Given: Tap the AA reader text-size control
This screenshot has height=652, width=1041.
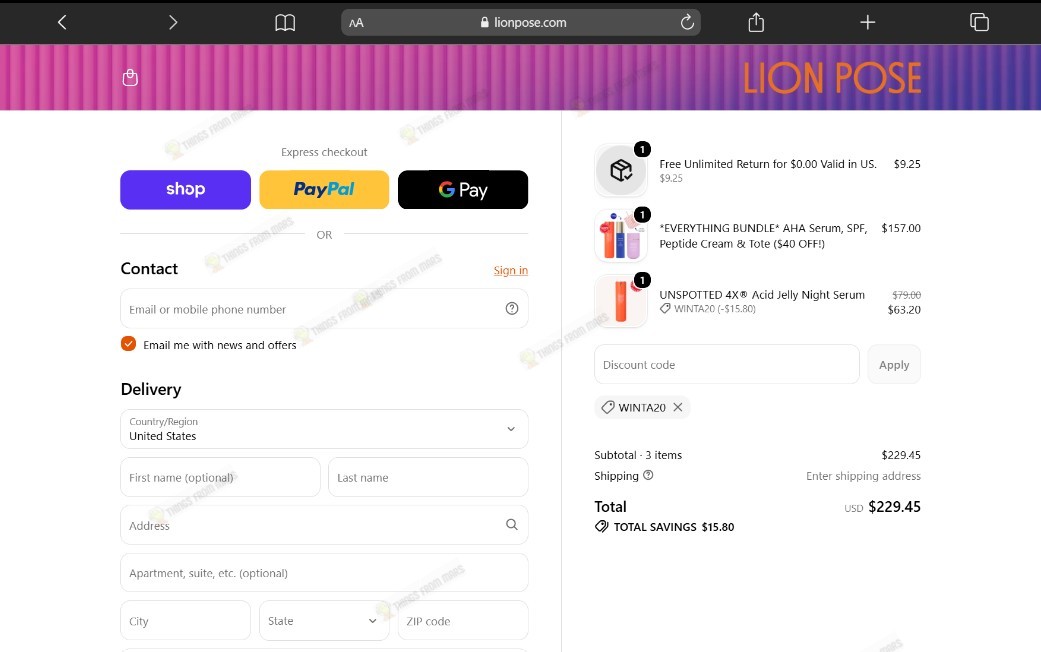Looking at the screenshot, I should [x=357, y=23].
